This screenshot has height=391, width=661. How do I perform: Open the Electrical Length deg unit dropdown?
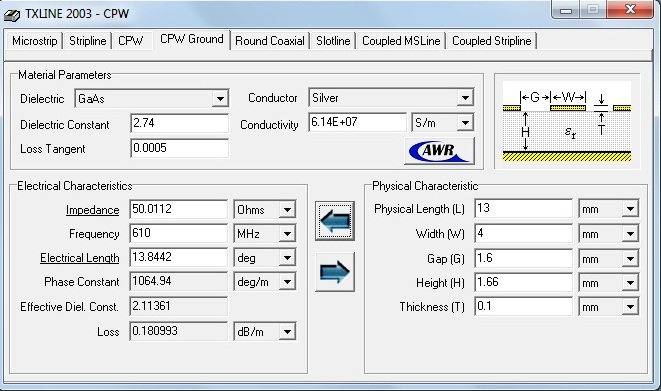tap(265, 257)
